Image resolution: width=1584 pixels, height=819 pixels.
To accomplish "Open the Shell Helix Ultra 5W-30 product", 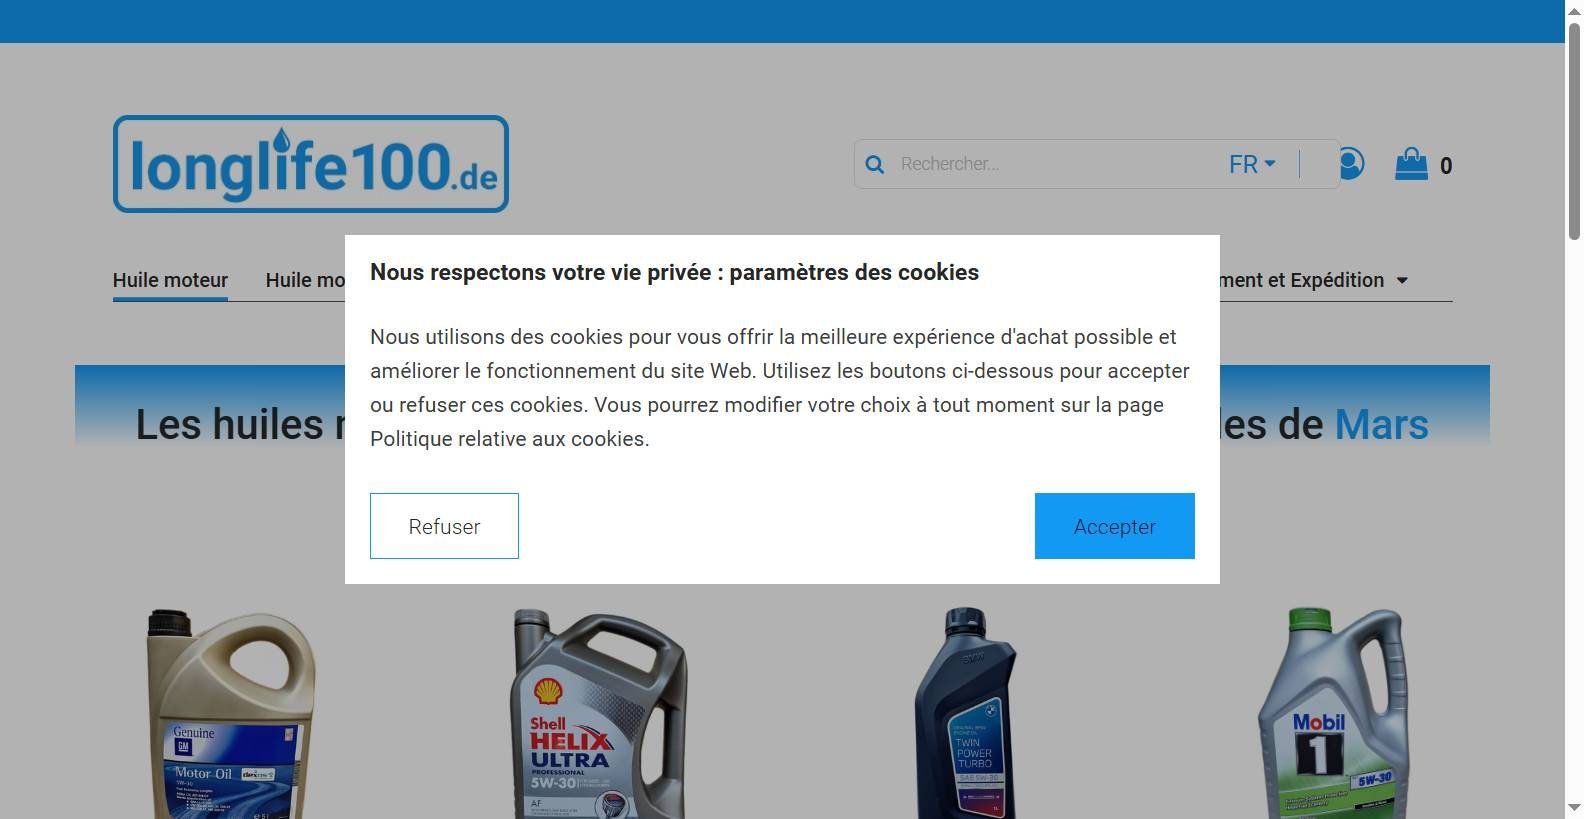I will pos(598,714).
